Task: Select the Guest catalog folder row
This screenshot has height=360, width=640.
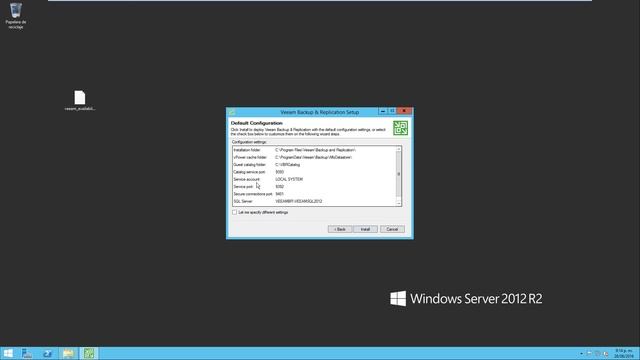Action: click(x=314, y=164)
